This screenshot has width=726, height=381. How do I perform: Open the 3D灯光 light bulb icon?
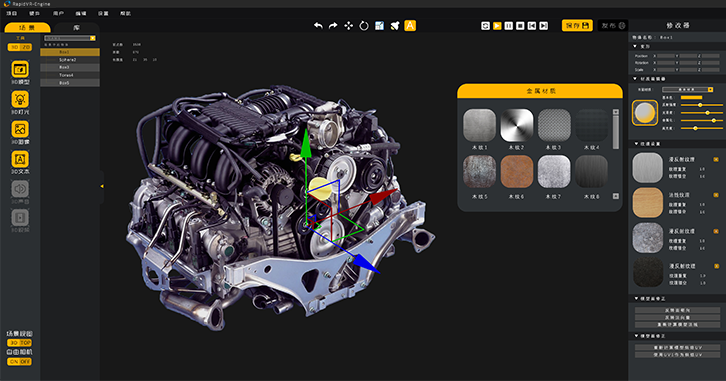(x=20, y=100)
